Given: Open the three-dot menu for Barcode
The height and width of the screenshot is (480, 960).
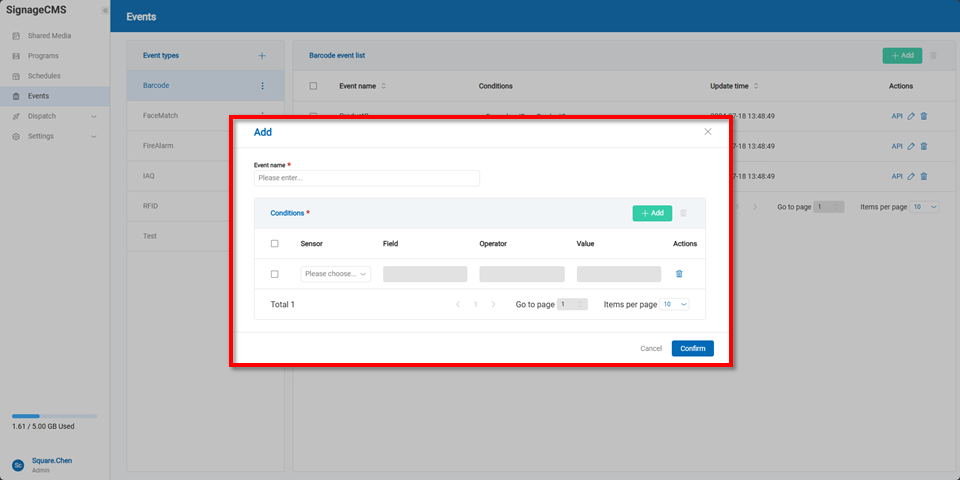Looking at the screenshot, I should [263, 86].
